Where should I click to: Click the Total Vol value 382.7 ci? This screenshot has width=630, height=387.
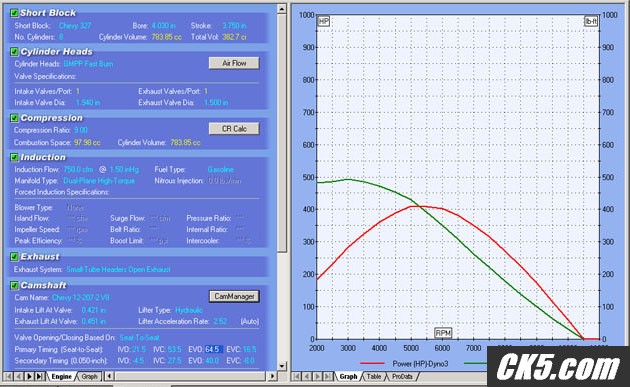pos(234,37)
